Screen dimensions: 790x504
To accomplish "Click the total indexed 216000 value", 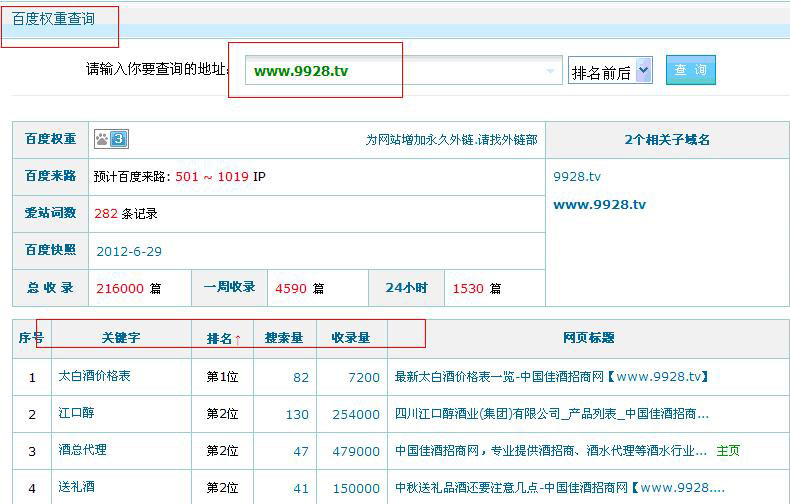I will [x=120, y=288].
